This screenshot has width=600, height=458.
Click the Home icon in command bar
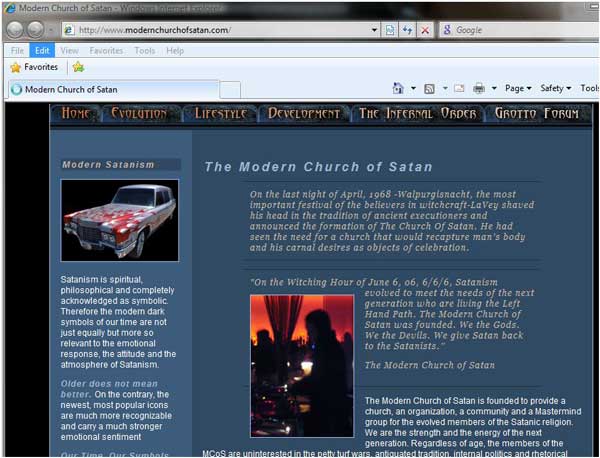point(398,88)
